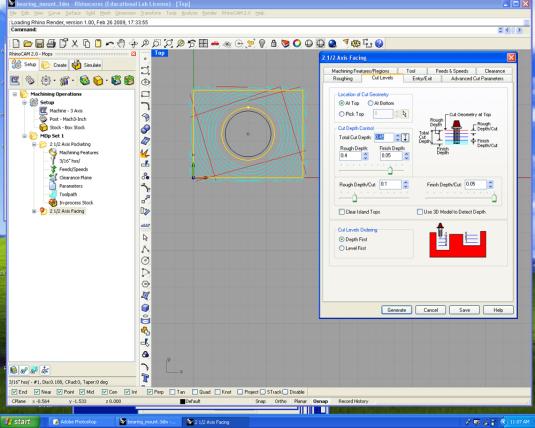Click the Zoom magnifier icon

[145, 43]
